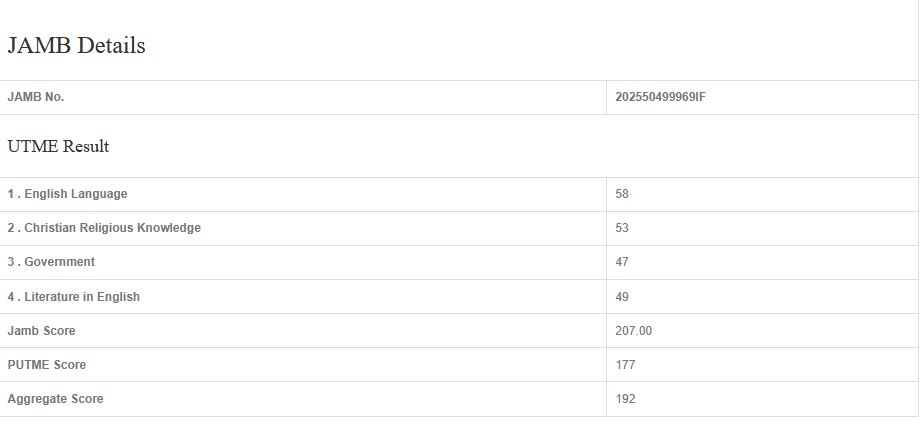This screenshot has width=922, height=431.
Task: Select the Jamb Score label
Action: pyautogui.click(x=41, y=331)
